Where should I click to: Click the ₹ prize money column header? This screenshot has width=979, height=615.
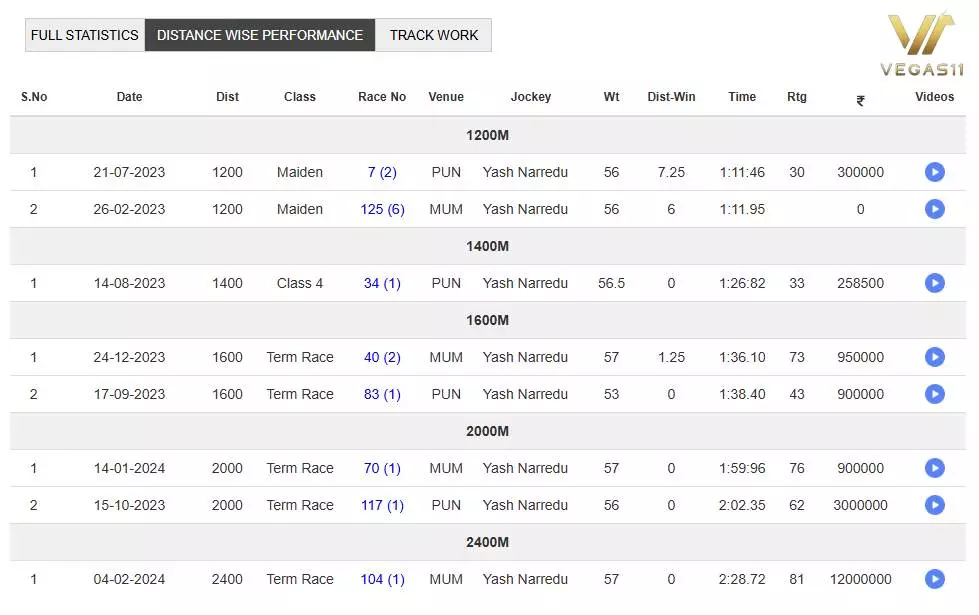(860, 97)
